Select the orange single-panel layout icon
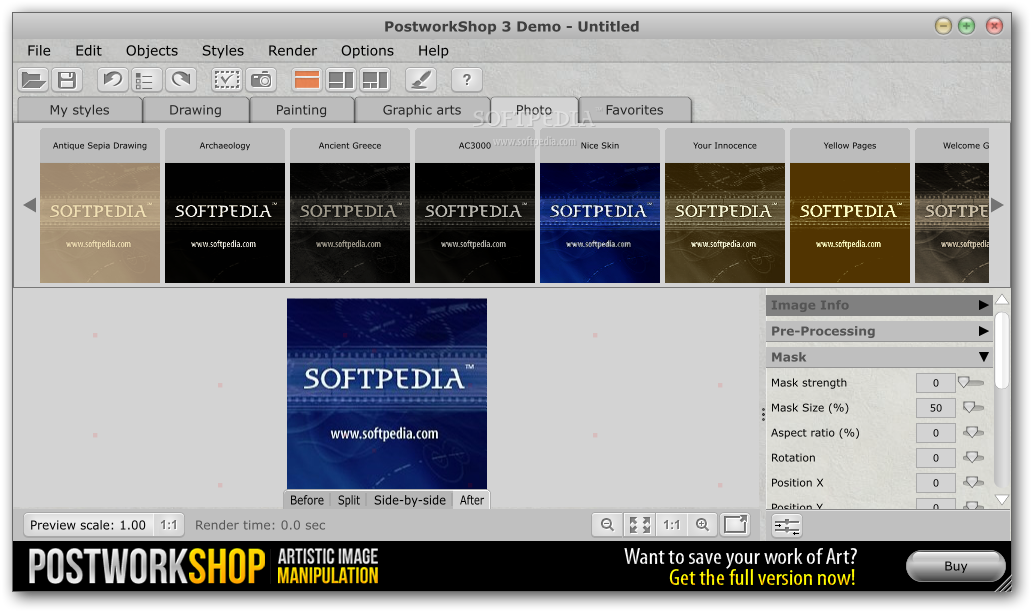The height and width of the screenshot is (612, 1032). 307,80
